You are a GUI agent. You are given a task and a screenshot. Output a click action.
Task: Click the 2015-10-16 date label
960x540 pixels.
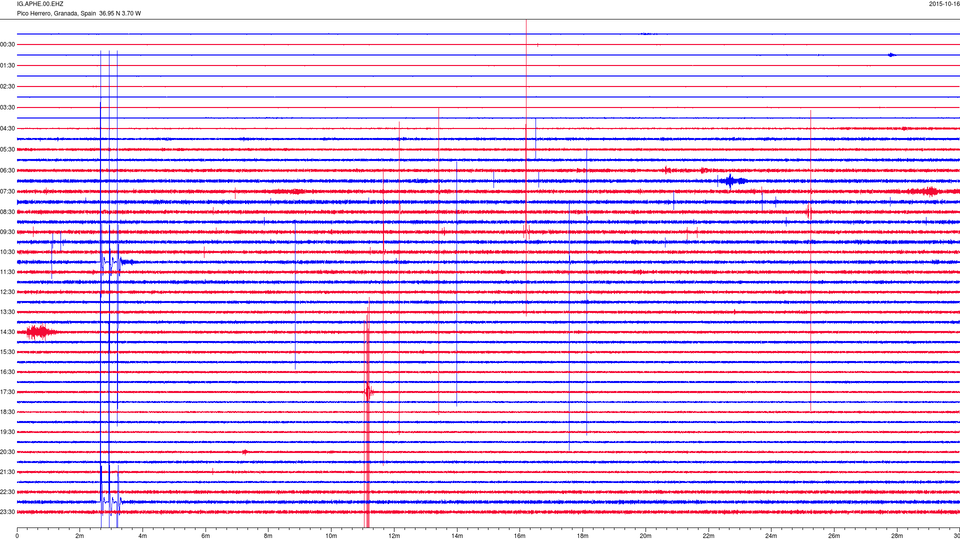(944, 4)
